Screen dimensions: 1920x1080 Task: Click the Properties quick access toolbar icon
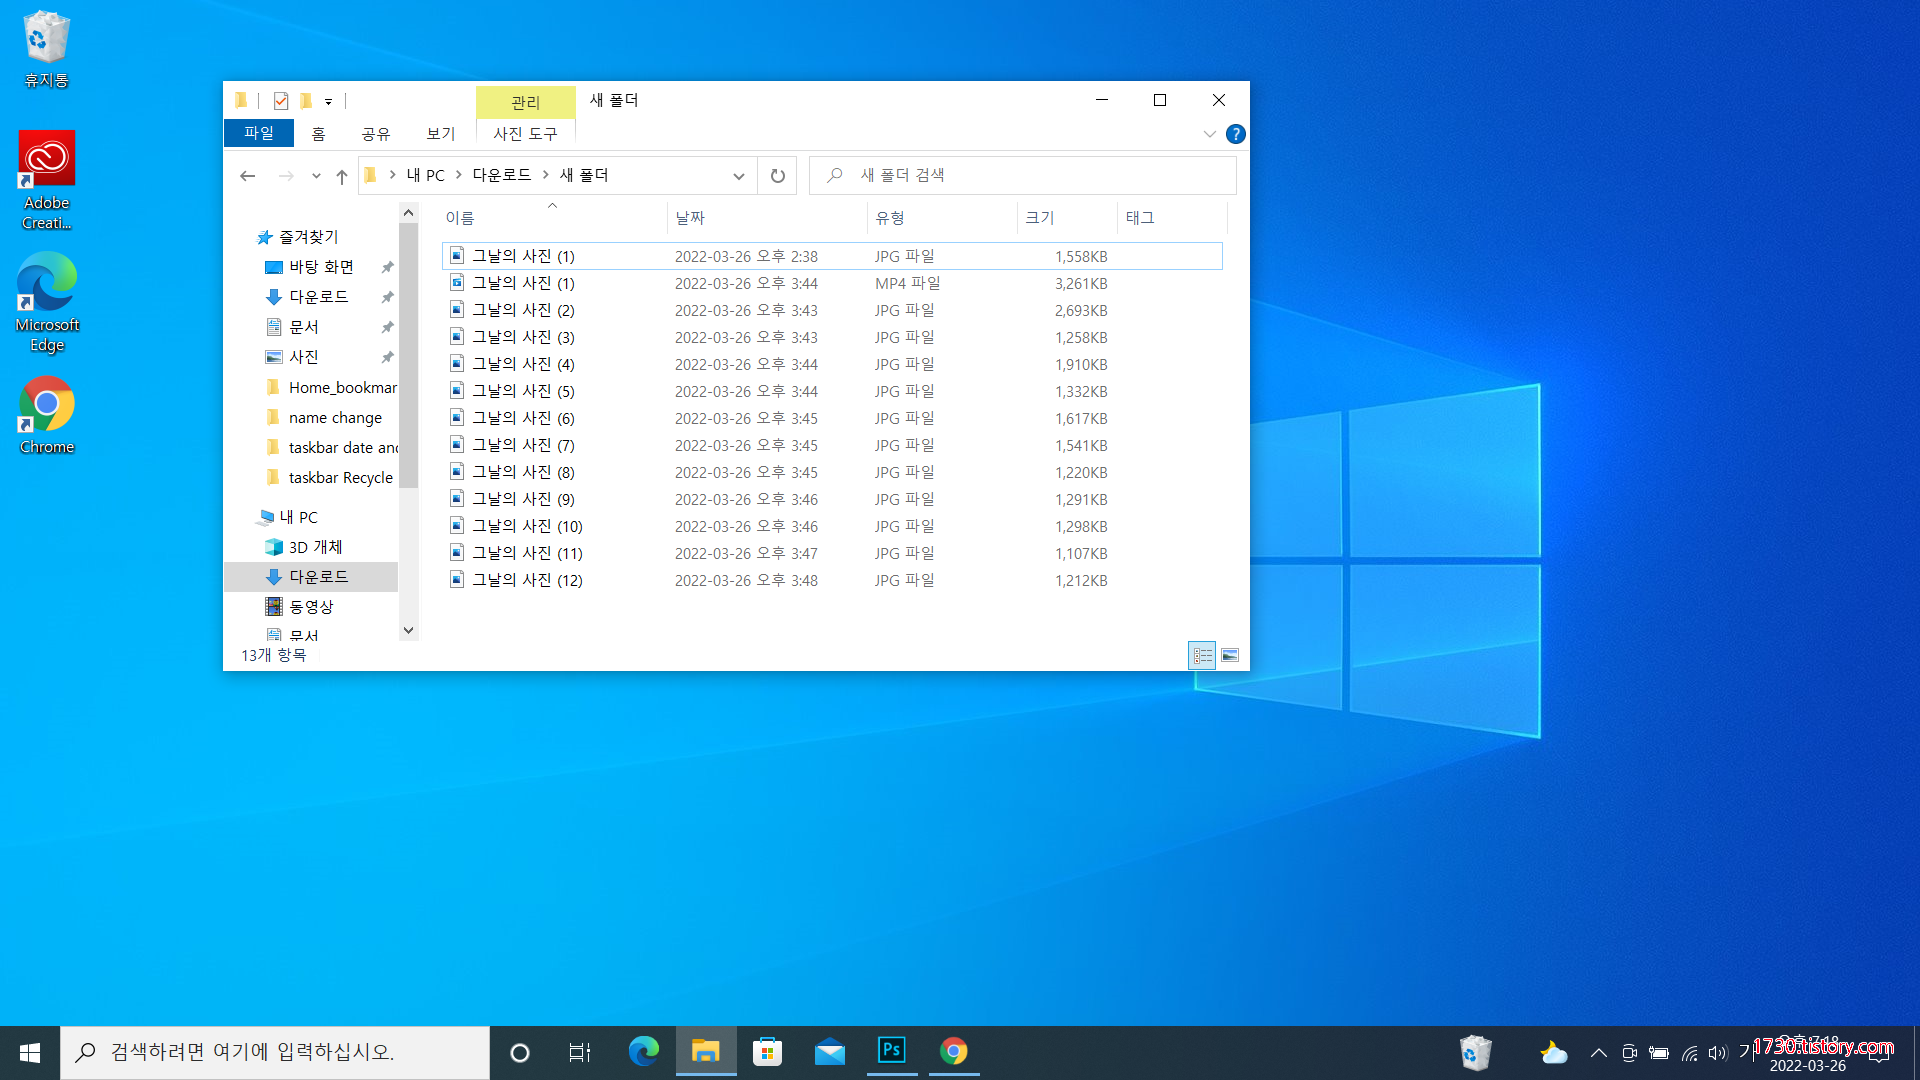click(281, 101)
